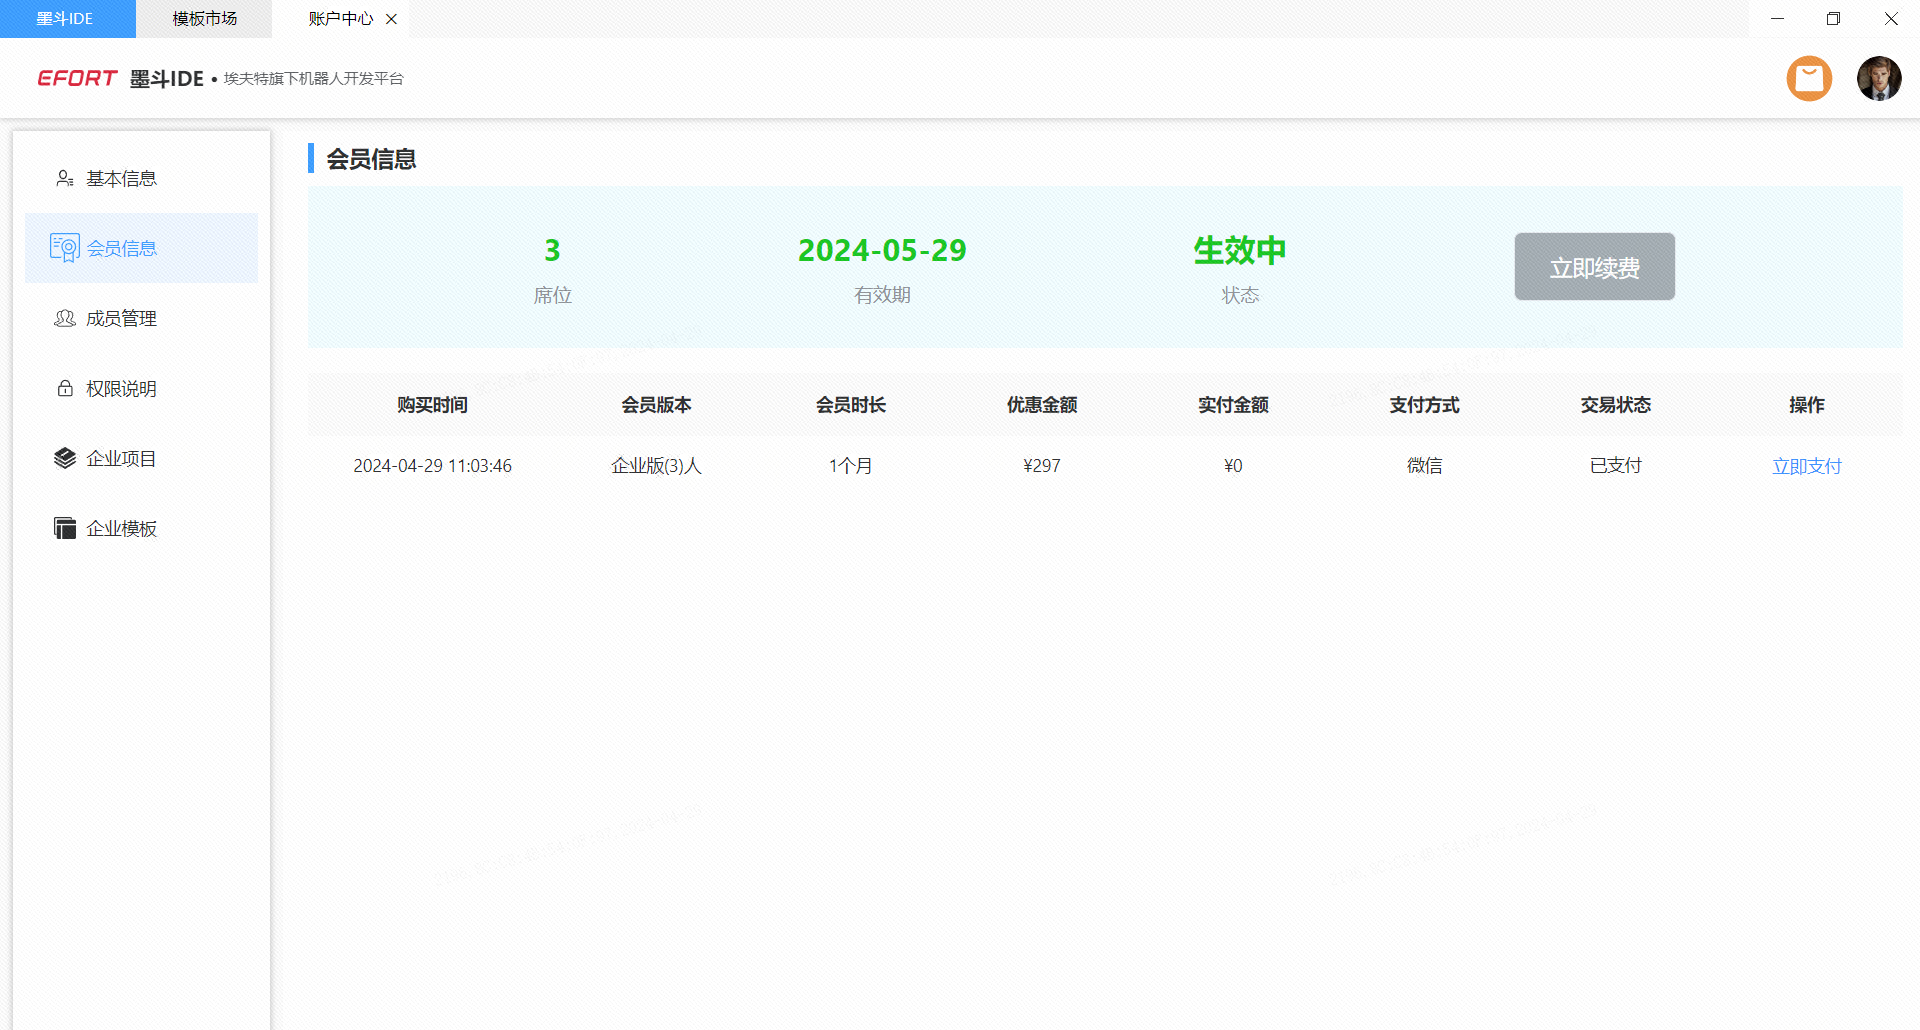Click the 会员信息 certificate icon
This screenshot has height=1030, width=1920.
[65, 248]
